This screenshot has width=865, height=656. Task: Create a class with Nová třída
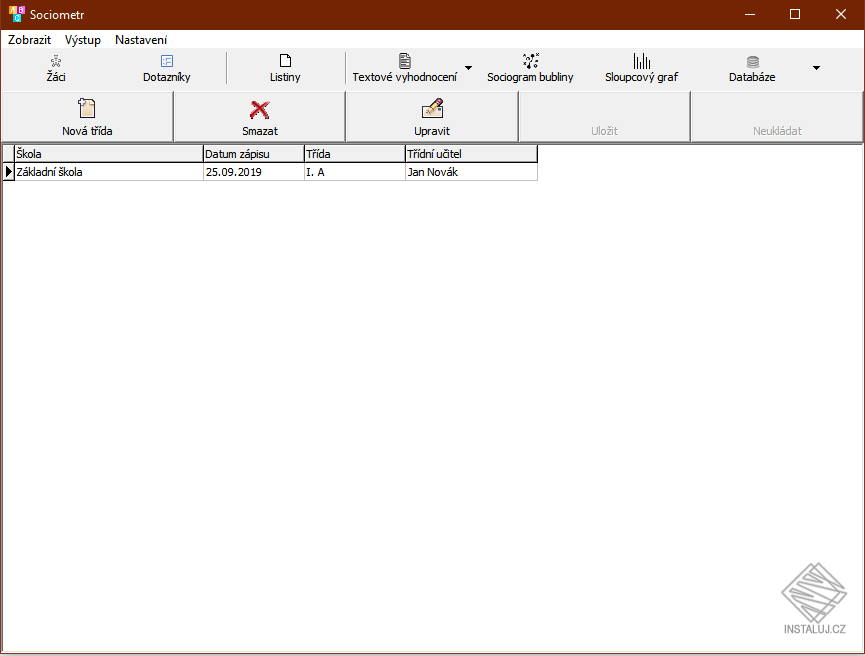[x=87, y=117]
